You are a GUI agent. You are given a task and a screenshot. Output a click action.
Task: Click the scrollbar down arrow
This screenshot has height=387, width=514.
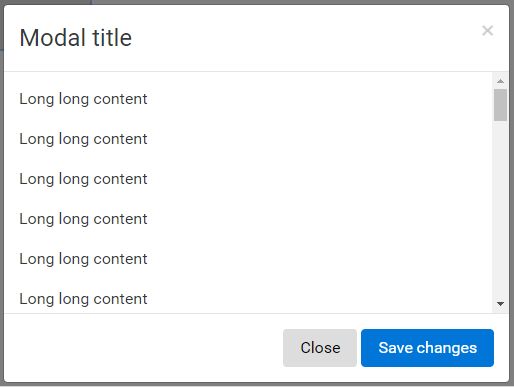pyautogui.click(x=500, y=304)
